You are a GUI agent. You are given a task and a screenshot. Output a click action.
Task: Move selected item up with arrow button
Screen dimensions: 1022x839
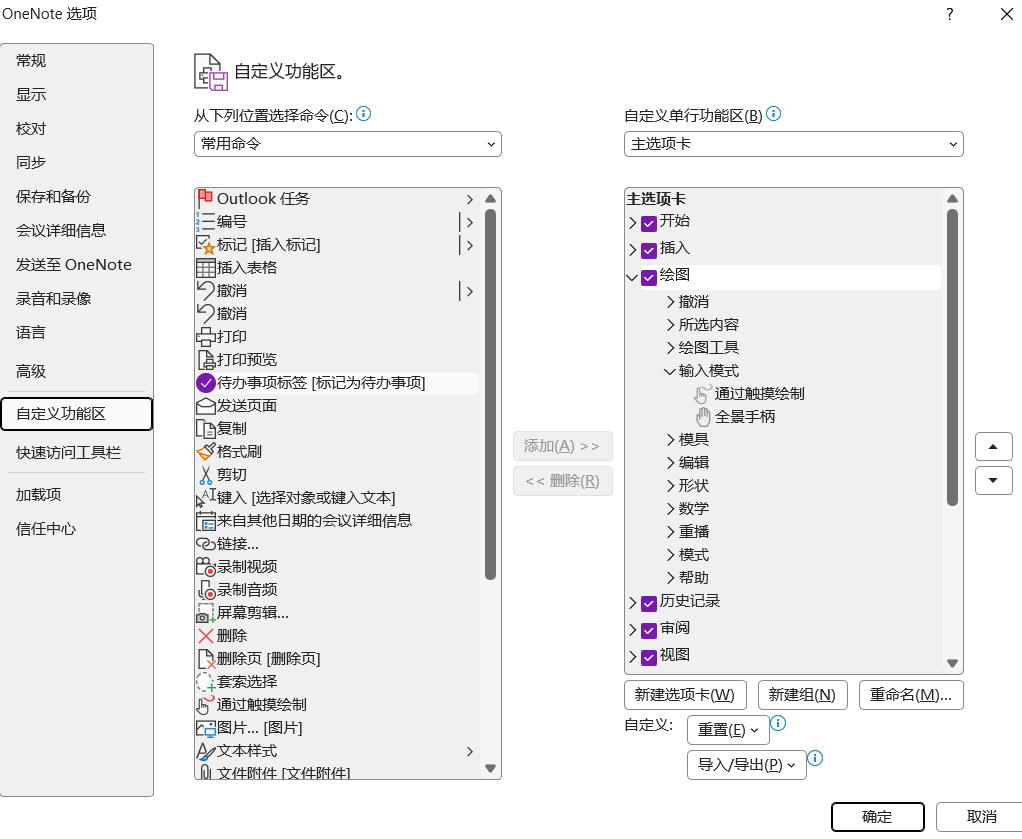click(993, 447)
